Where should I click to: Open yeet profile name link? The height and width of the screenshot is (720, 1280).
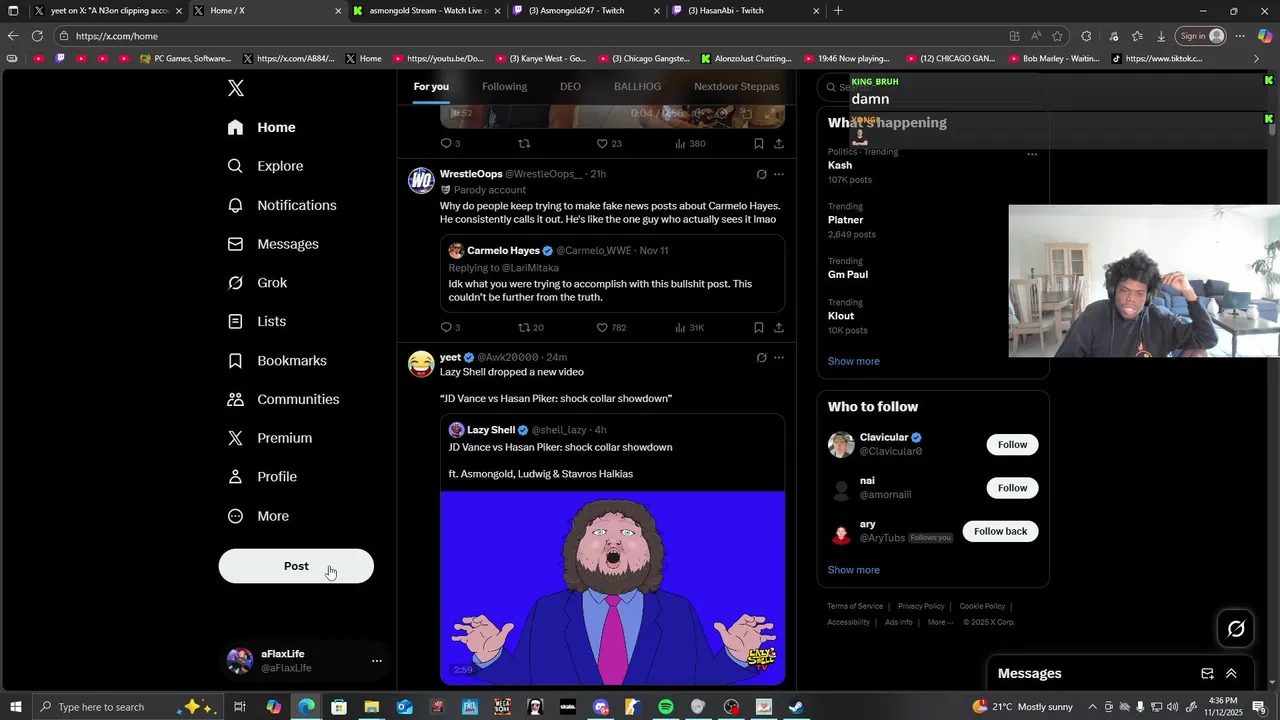click(x=450, y=357)
